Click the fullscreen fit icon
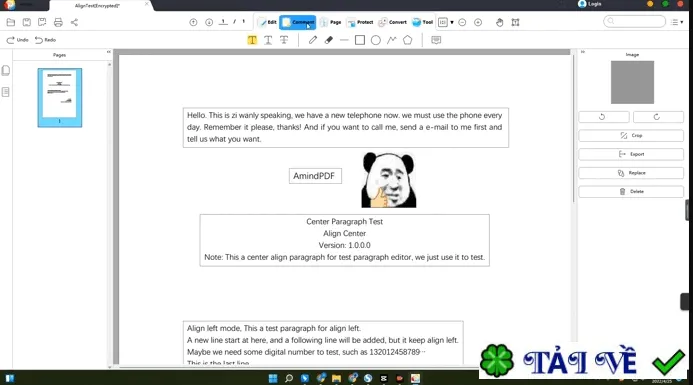The width and height of the screenshot is (693, 385). pyautogui.click(x=515, y=22)
